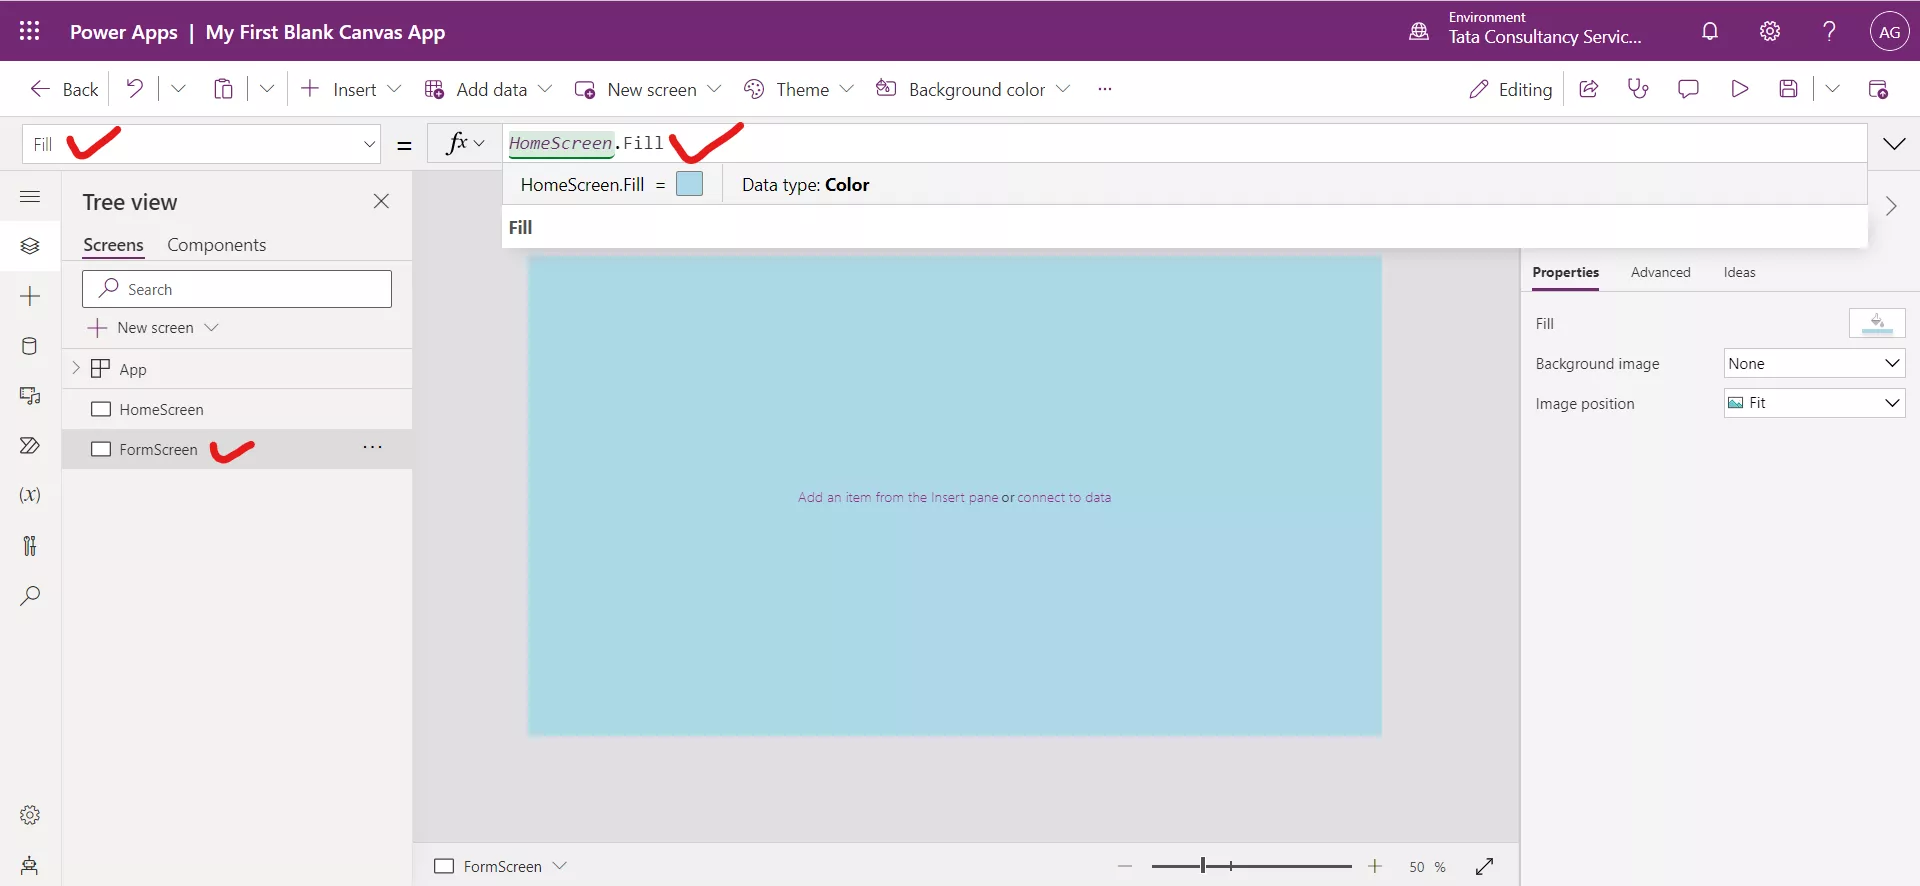Open the Add data menu
Screen dimensions: 1920x886
488,89
